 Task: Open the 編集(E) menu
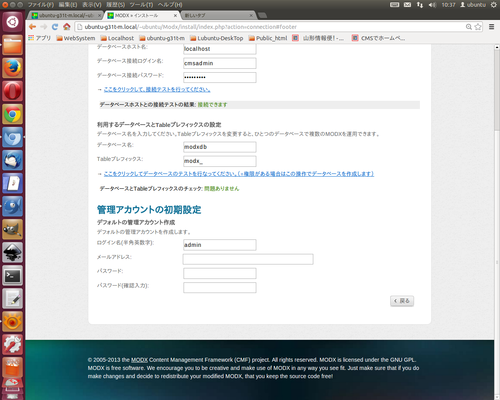(x=68, y=5)
